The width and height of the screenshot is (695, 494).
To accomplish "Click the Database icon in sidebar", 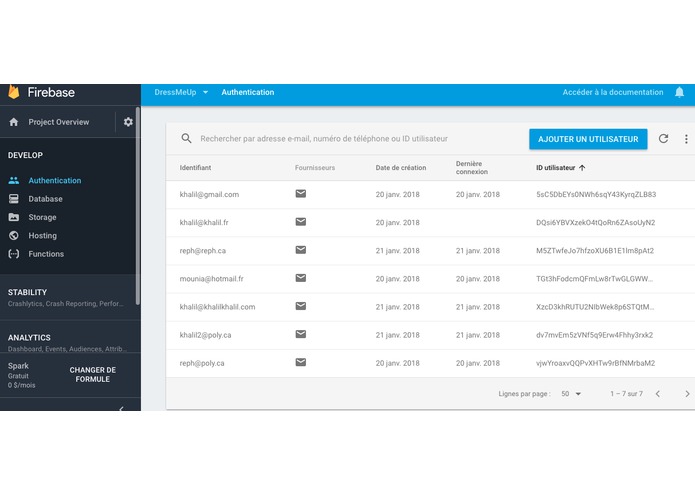I will point(14,199).
